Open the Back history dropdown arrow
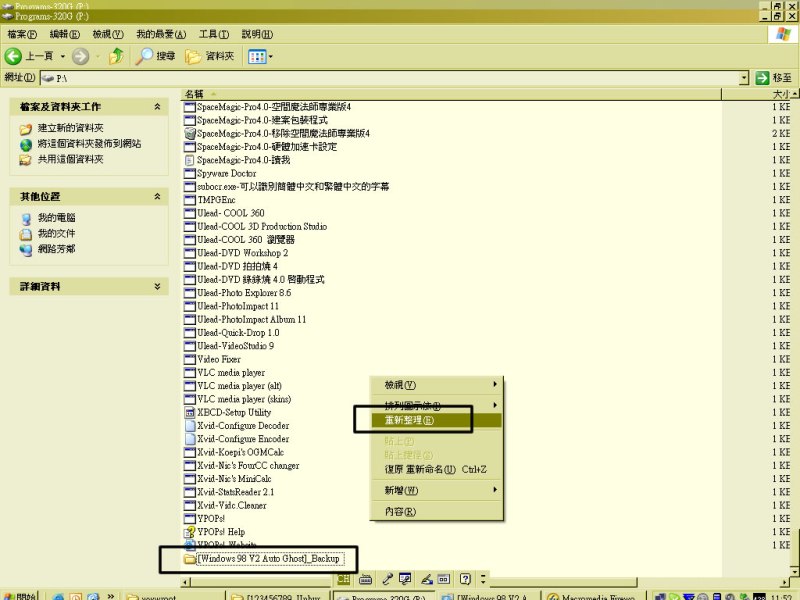 63,56
